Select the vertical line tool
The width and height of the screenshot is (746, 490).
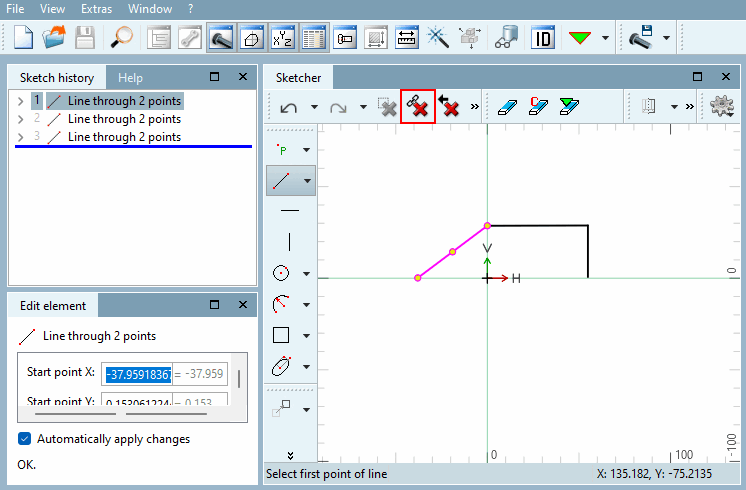click(x=290, y=242)
